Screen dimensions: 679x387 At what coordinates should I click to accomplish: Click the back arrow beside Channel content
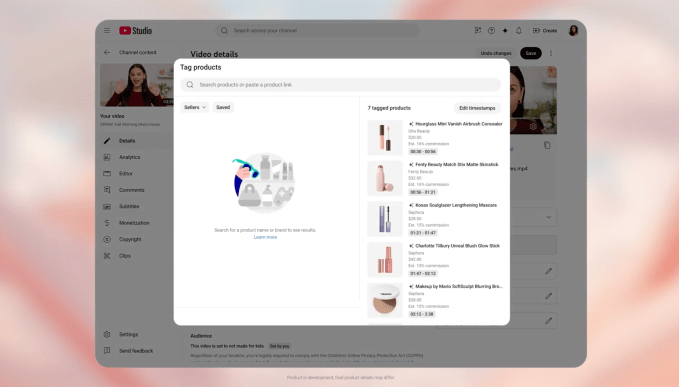pyautogui.click(x=107, y=52)
